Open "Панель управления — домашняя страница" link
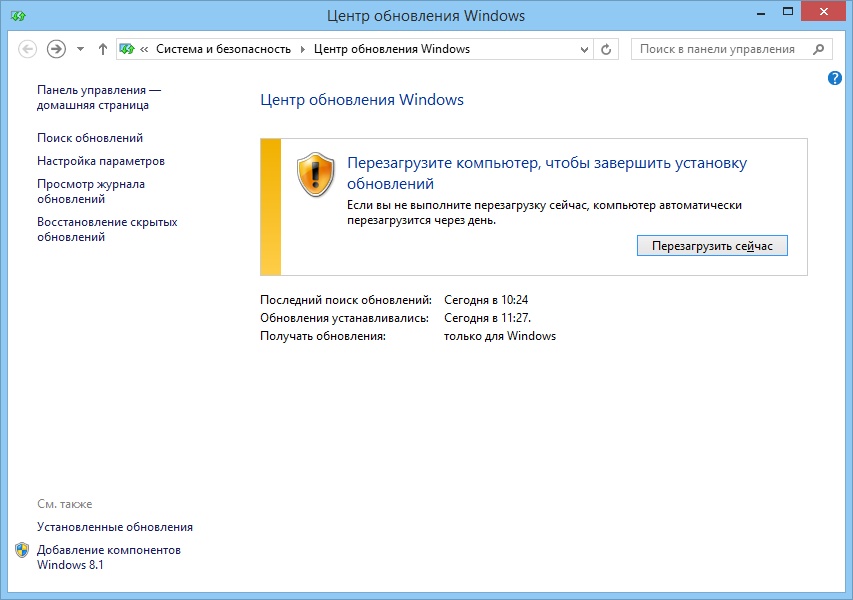Viewport: 853px width, 600px height. [98, 97]
